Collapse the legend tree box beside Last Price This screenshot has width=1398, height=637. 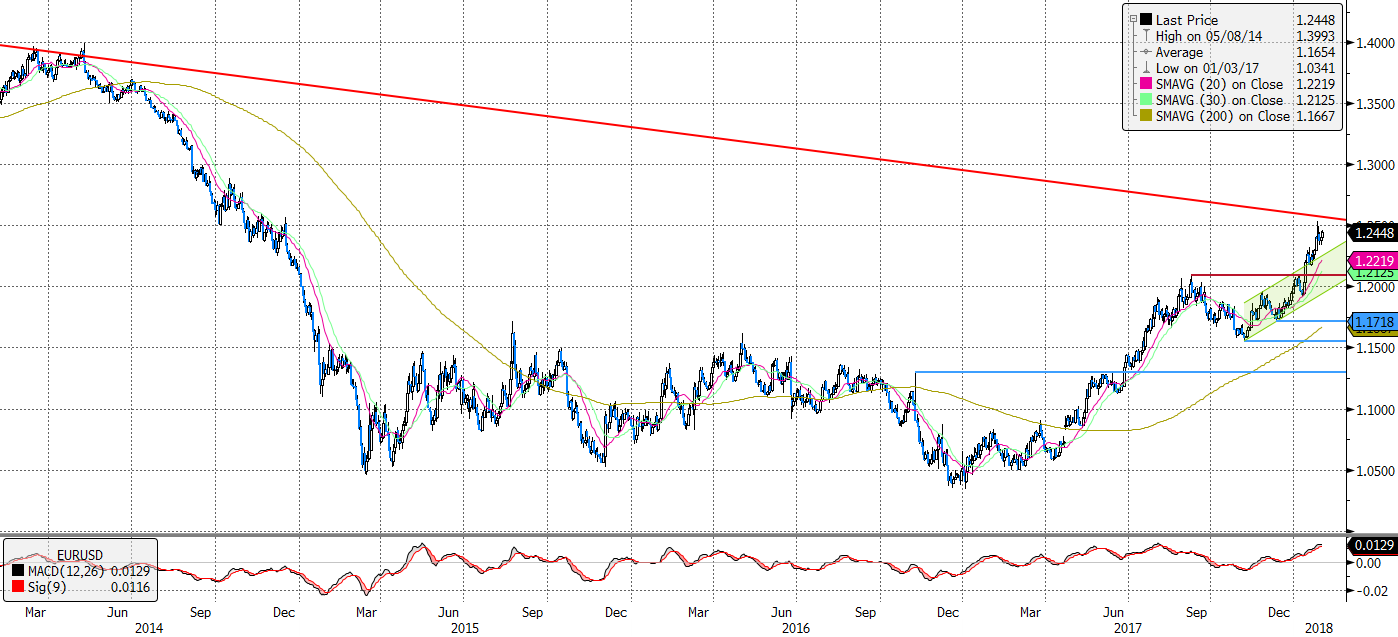[1131, 20]
